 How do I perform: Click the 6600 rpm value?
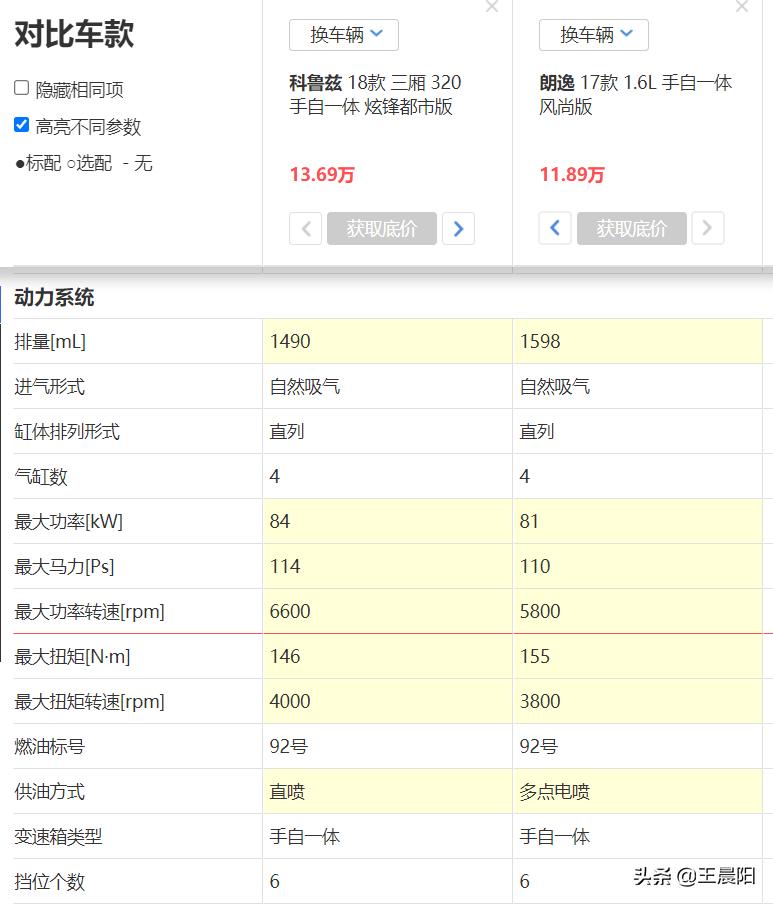click(x=290, y=611)
